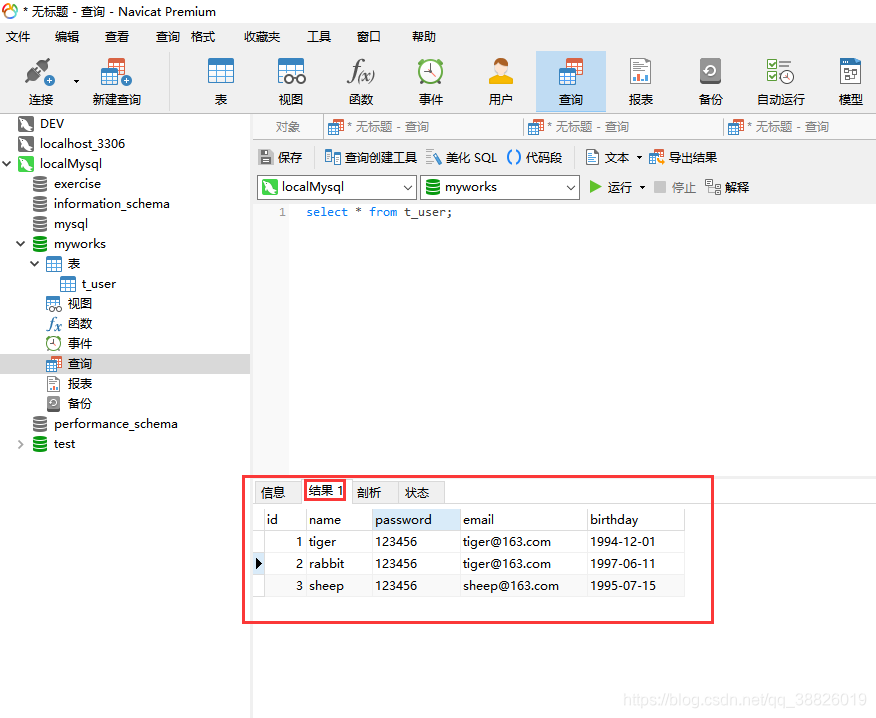This screenshot has width=876, height=718.
Task: Open the Favorites (收藏夹) menu
Action: (262, 37)
